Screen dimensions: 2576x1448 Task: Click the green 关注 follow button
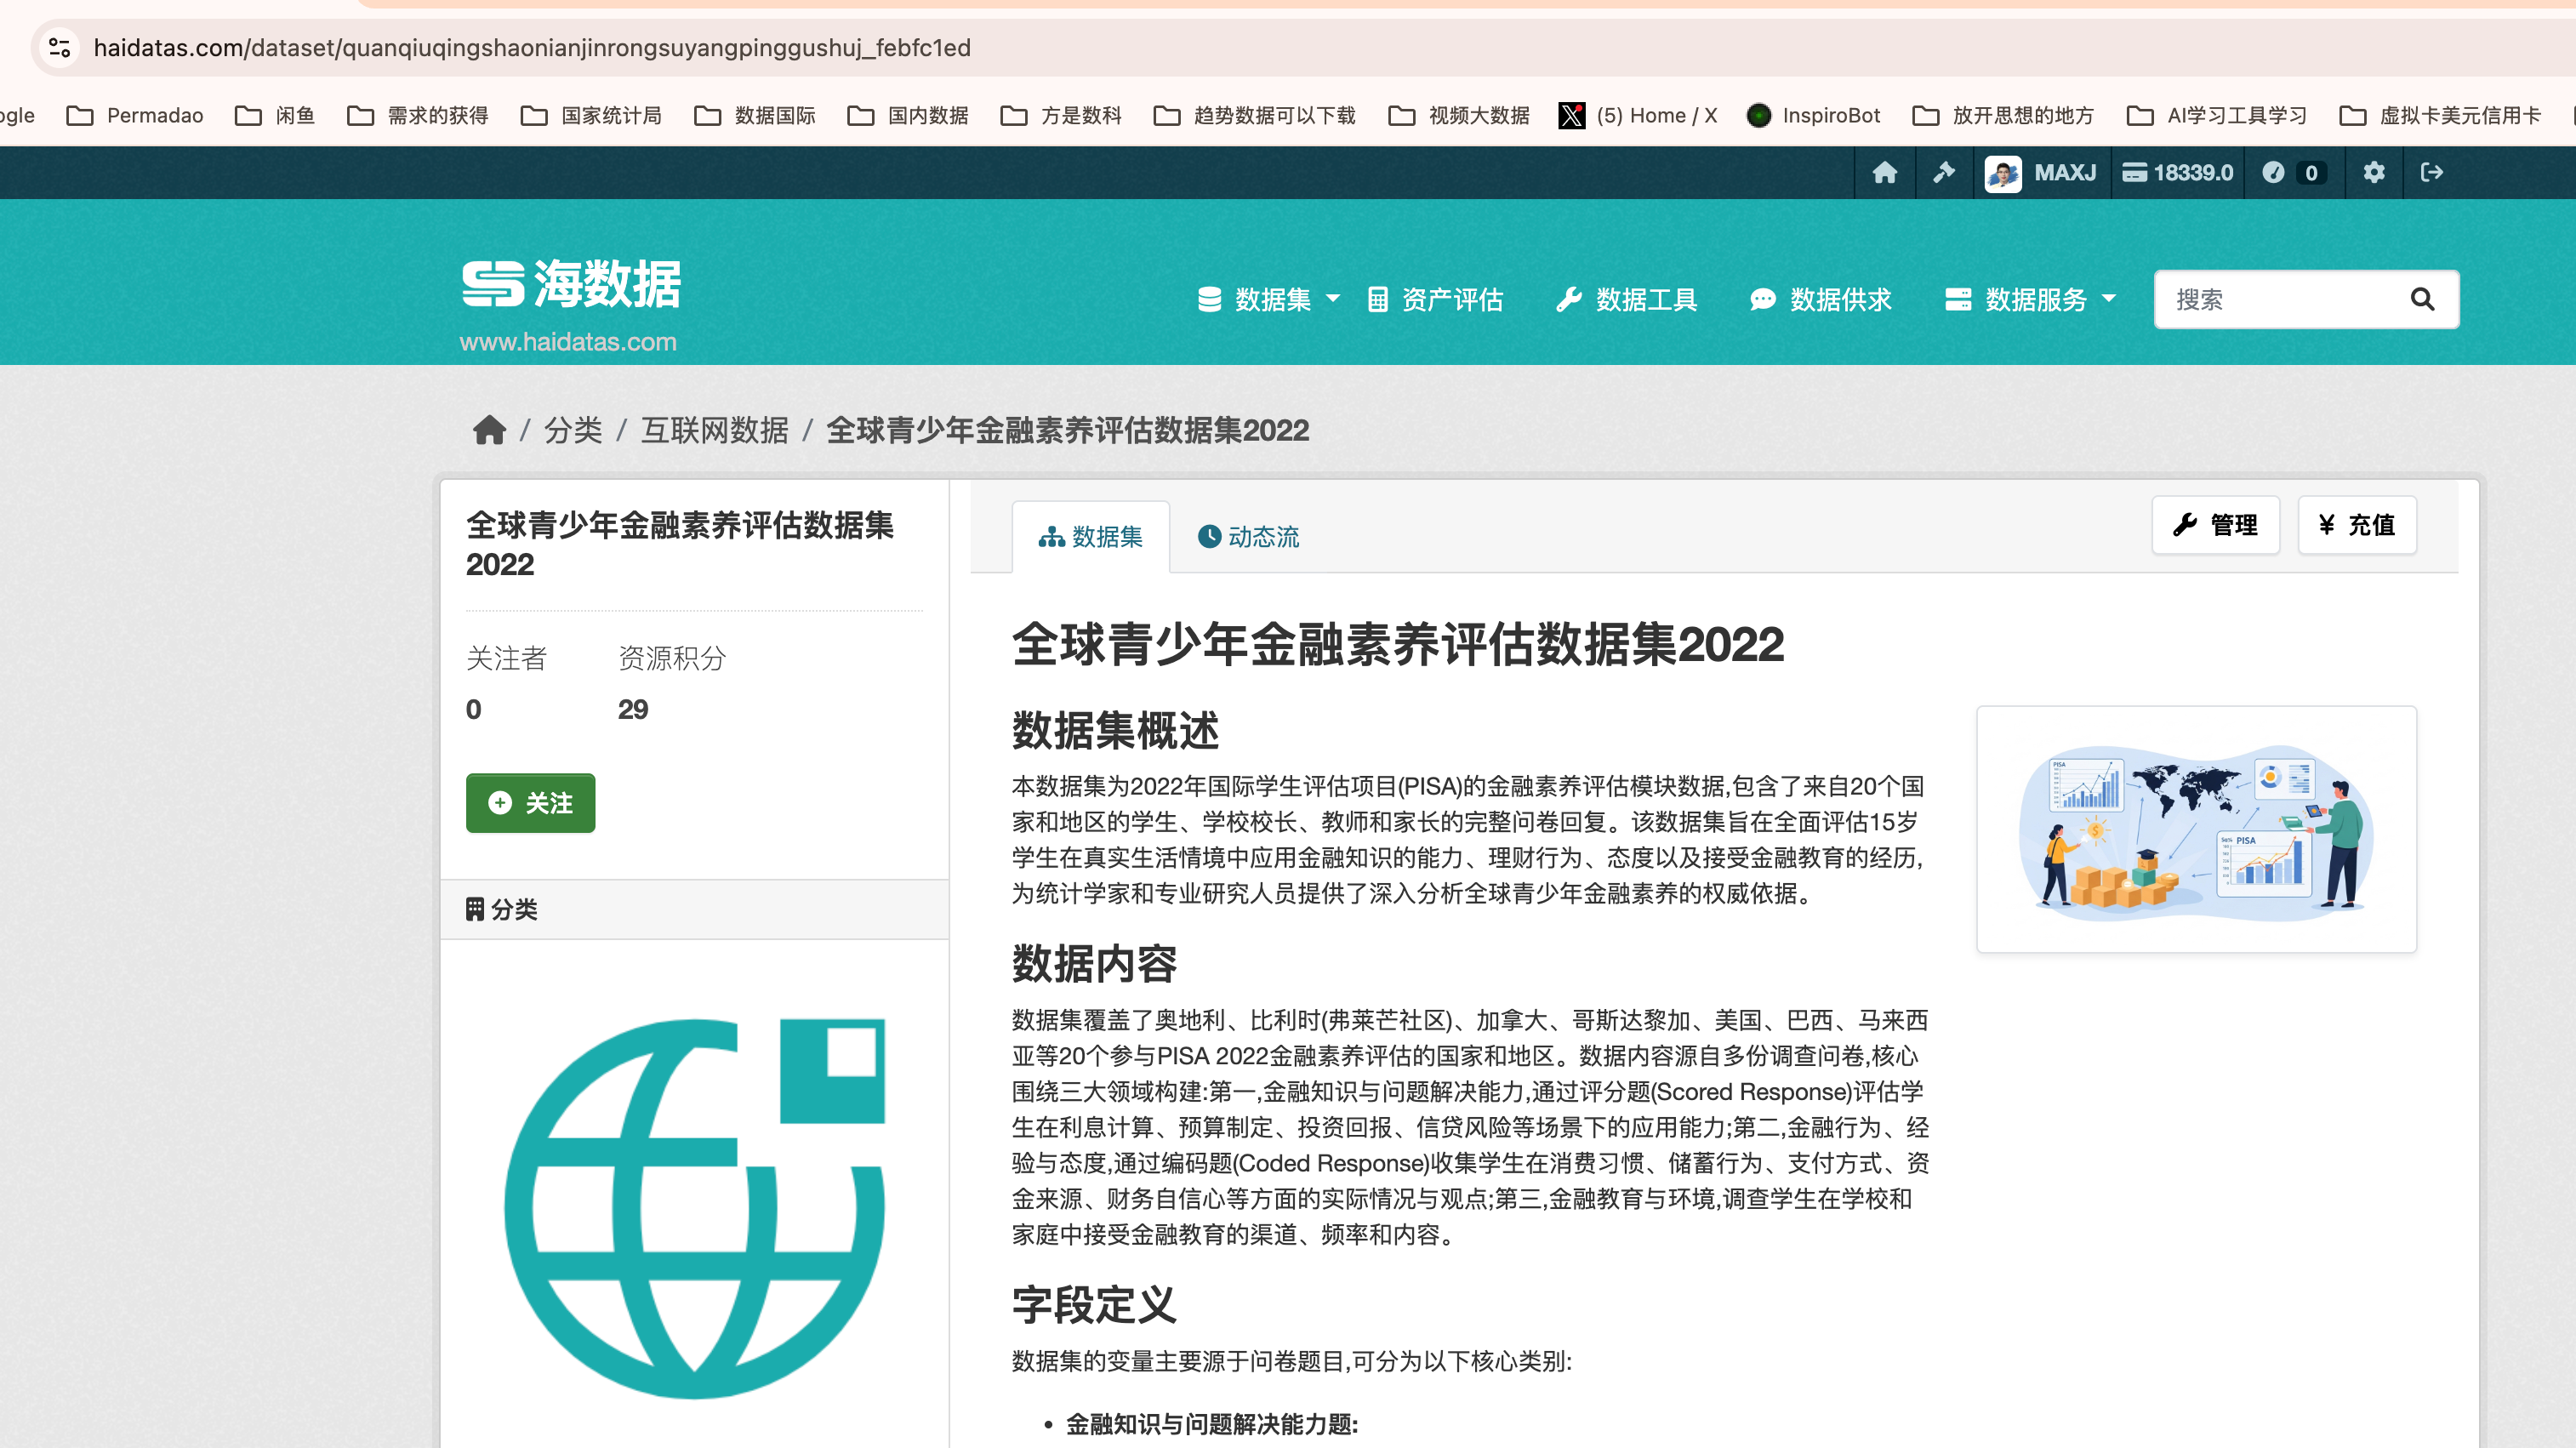530,803
